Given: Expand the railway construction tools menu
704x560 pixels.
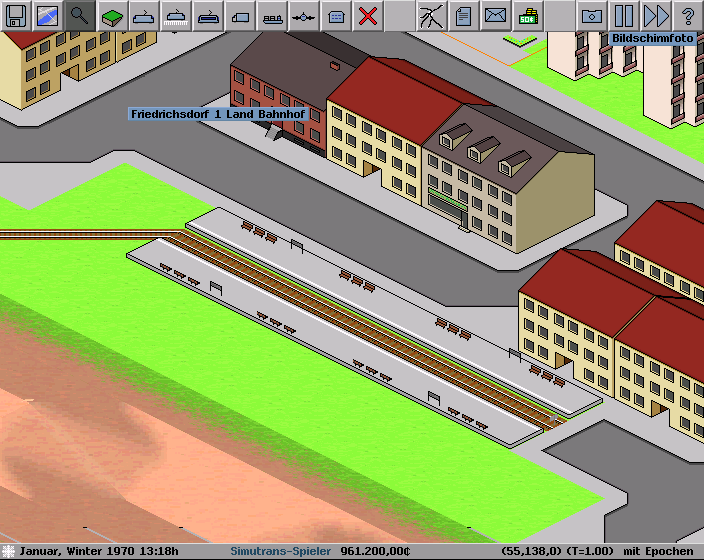Looking at the screenshot, I should click(176, 15).
